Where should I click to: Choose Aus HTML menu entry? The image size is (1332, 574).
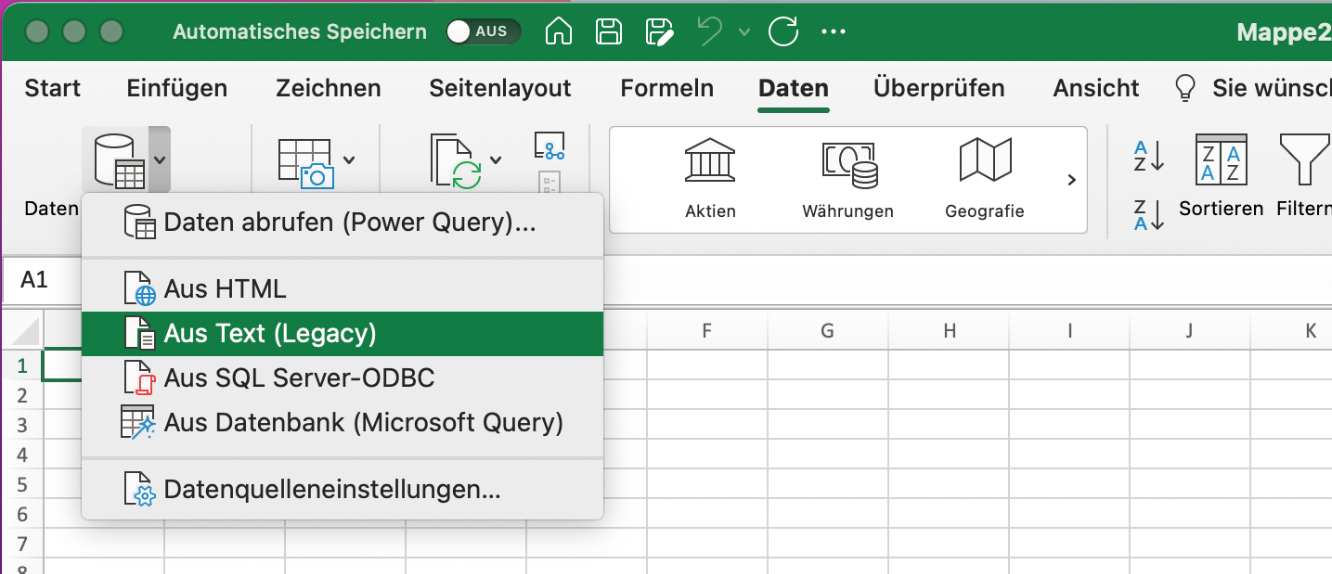[343, 290]
